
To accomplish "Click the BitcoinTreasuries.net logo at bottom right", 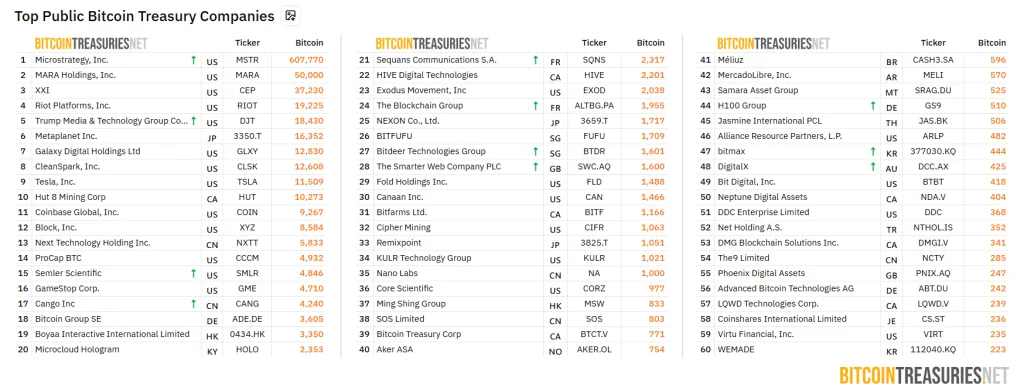I will point(924,375).
